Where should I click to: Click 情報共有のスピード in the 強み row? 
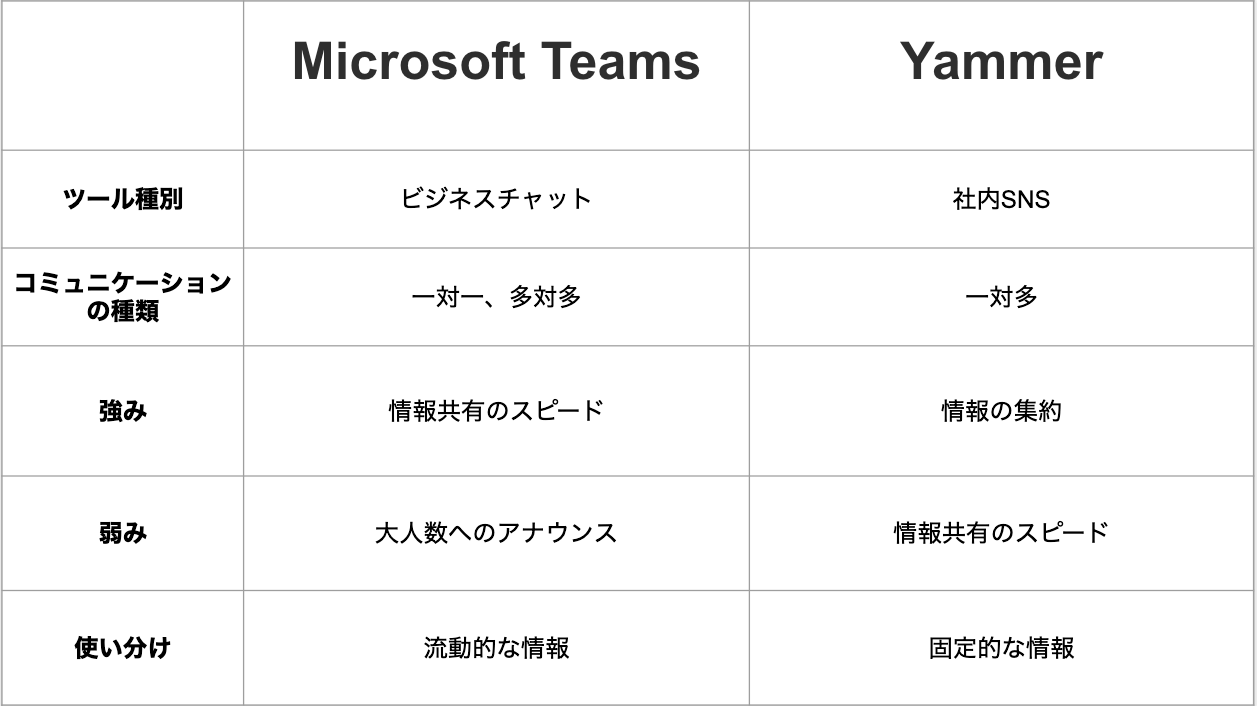pyautogui.click(x=496, y=411)
